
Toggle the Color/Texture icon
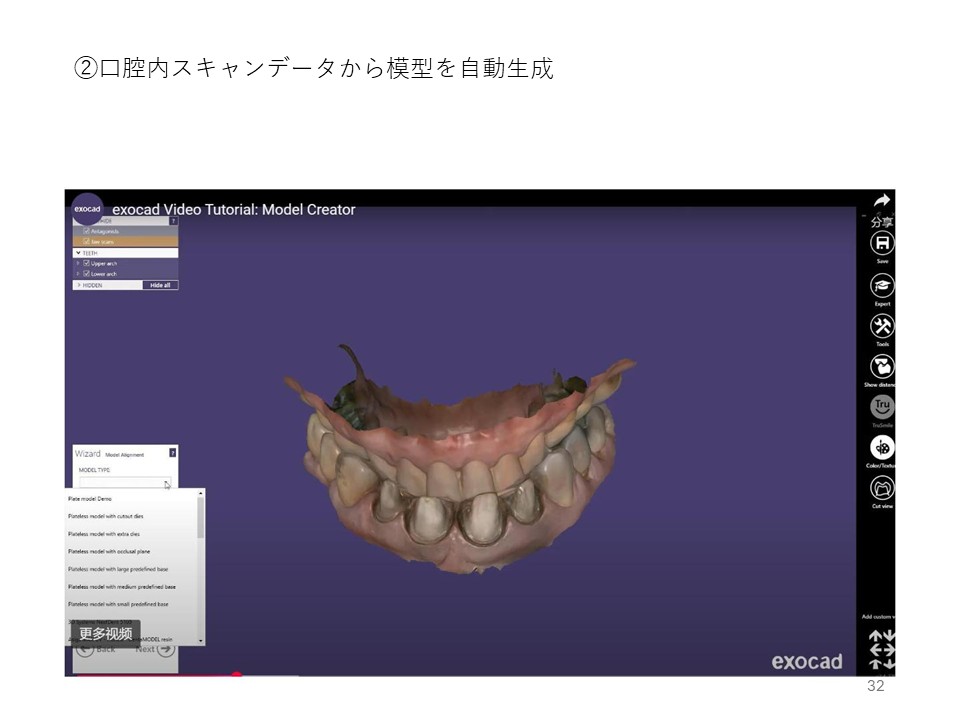coord(881,448)
